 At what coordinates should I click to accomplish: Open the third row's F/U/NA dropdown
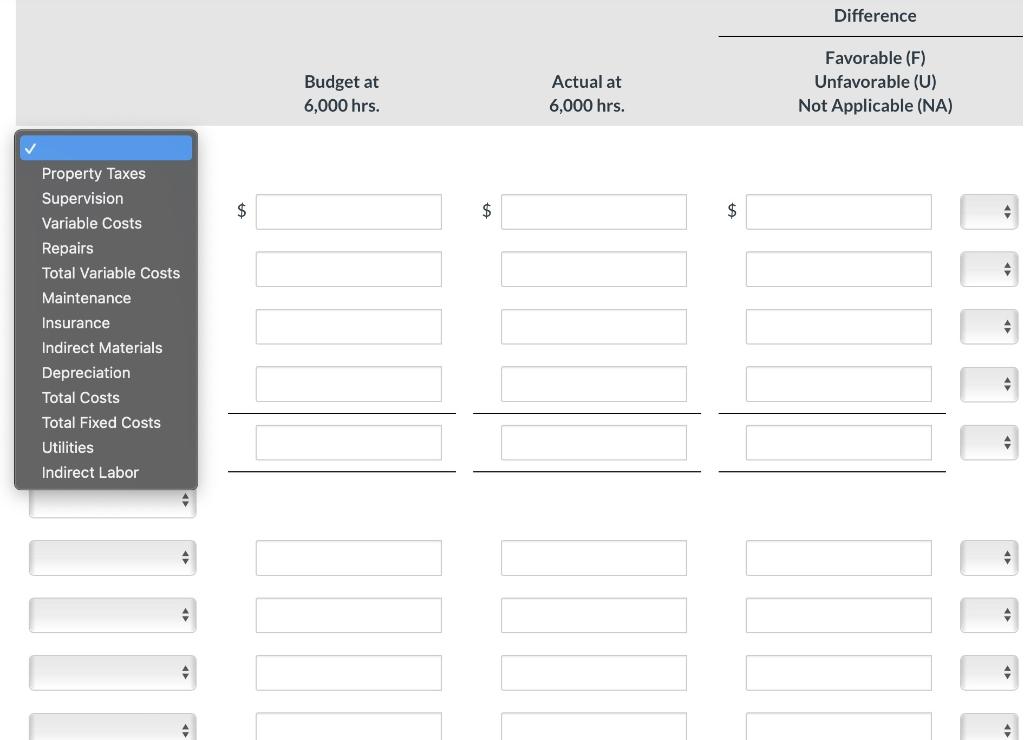tap(989, 327)
